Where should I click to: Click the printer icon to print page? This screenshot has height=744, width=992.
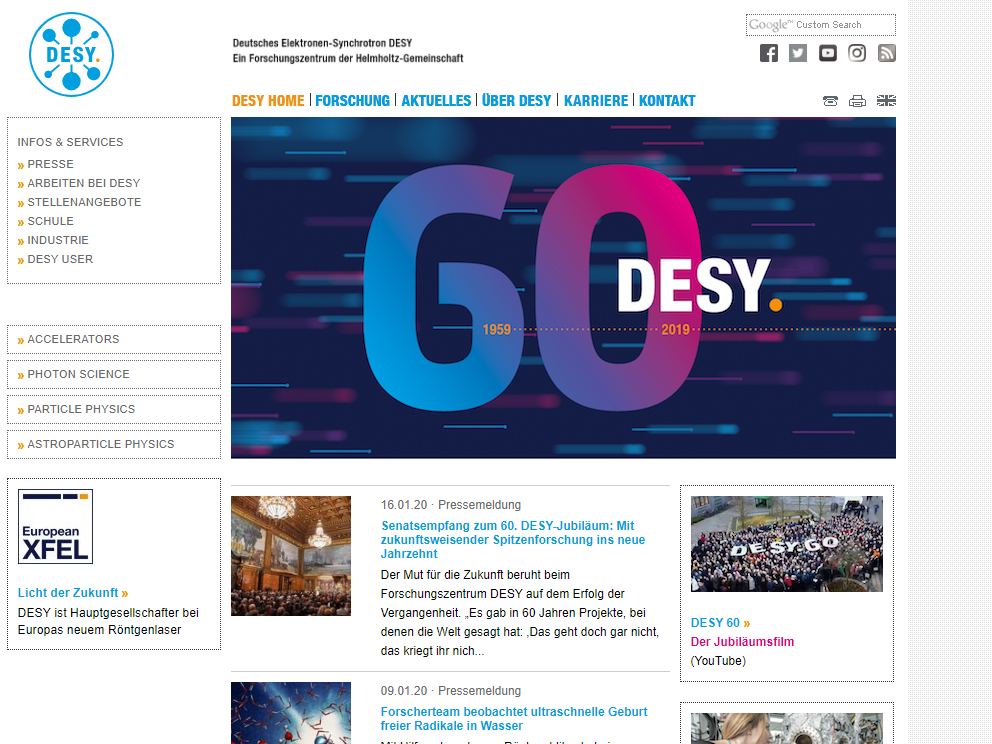pos(857,101)
